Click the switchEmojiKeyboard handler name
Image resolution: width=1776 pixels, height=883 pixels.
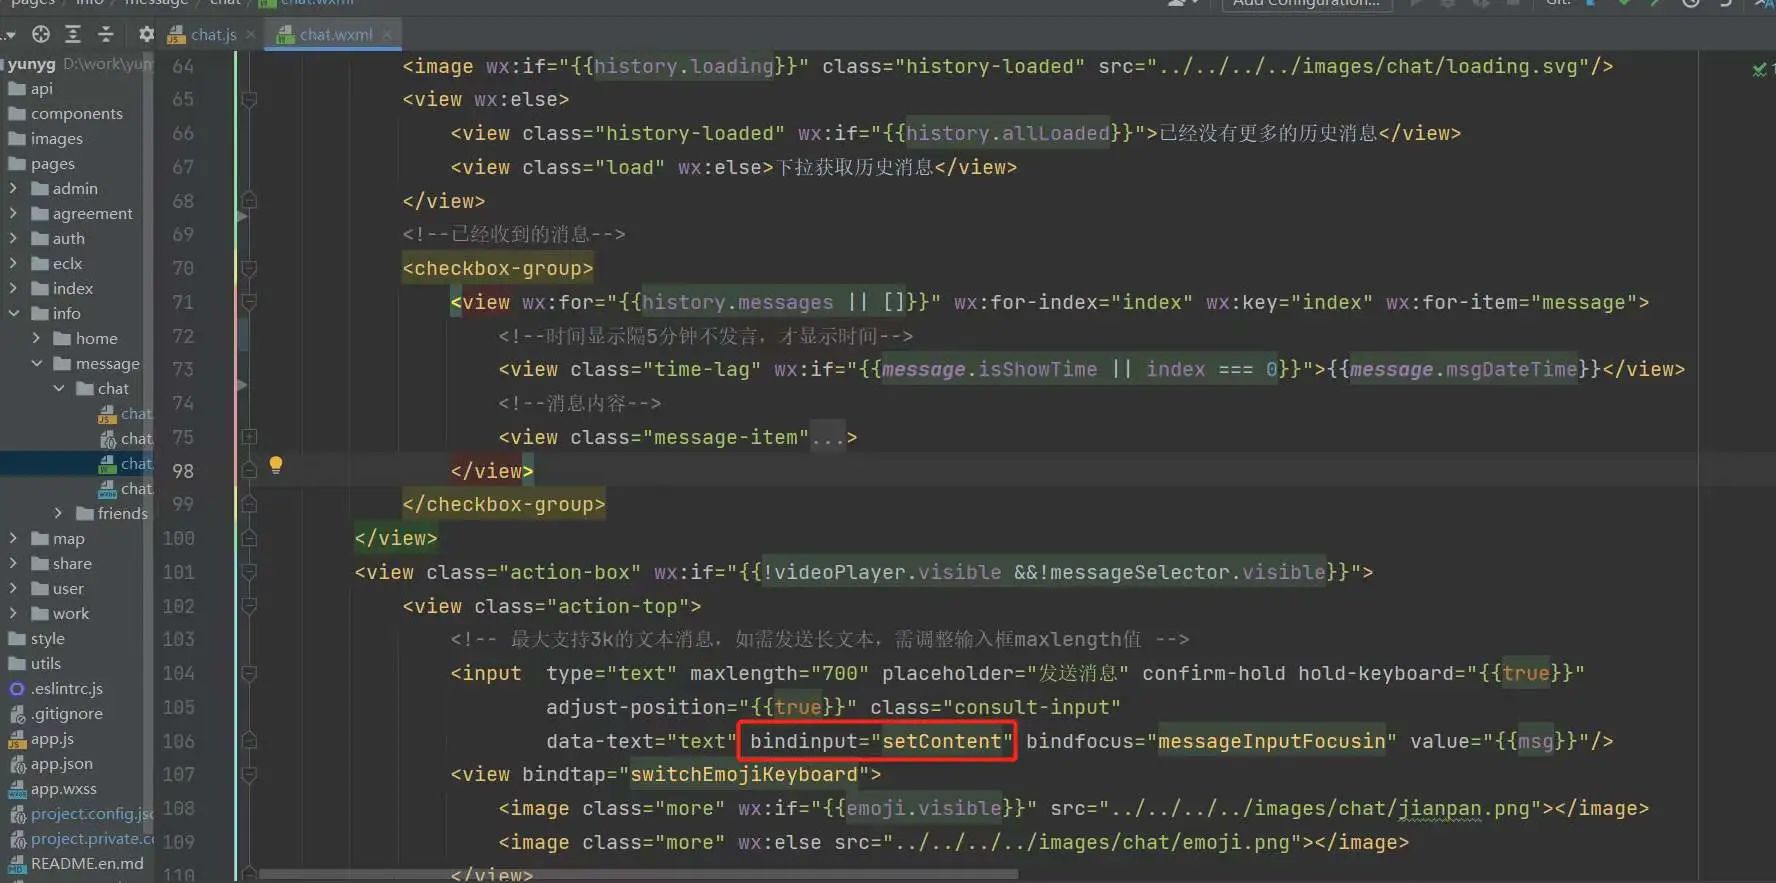(x=744, y=774)
